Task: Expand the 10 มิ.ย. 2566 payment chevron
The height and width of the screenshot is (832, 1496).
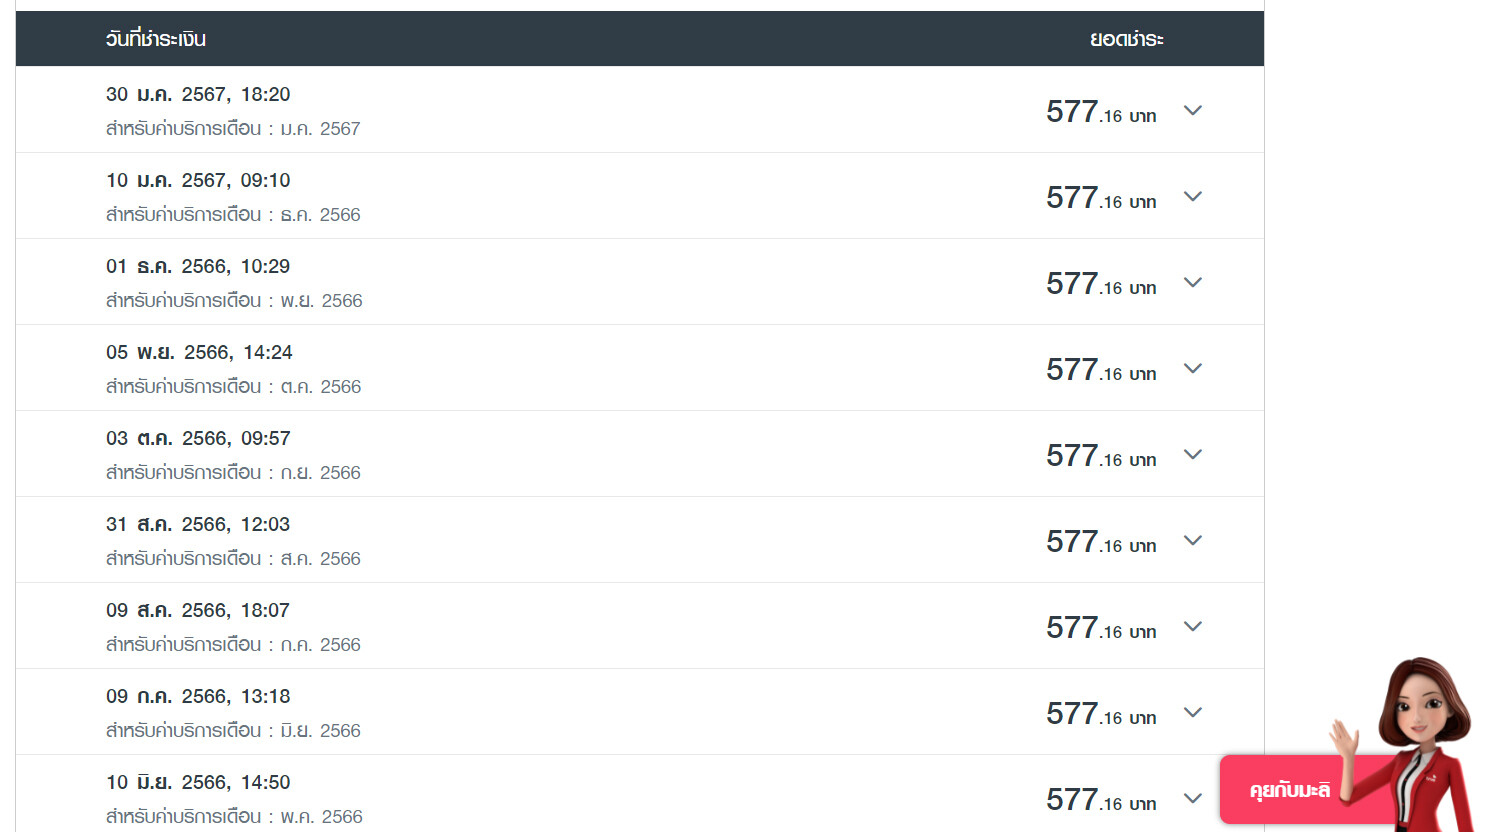Action: (1192, 798)
